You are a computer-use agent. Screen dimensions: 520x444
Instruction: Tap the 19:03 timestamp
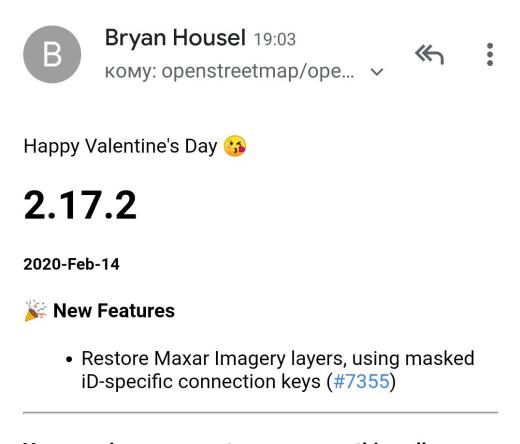(x=275, y=39)
